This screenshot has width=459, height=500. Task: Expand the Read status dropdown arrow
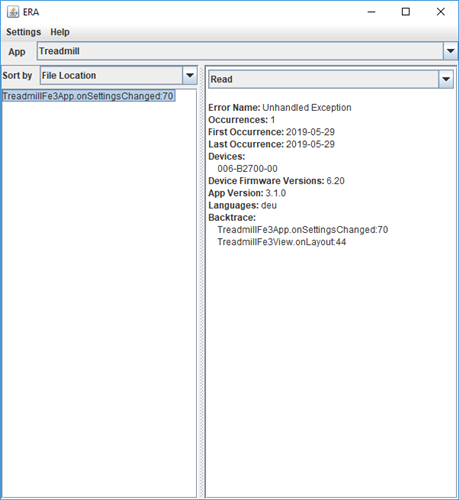point(446,79)
